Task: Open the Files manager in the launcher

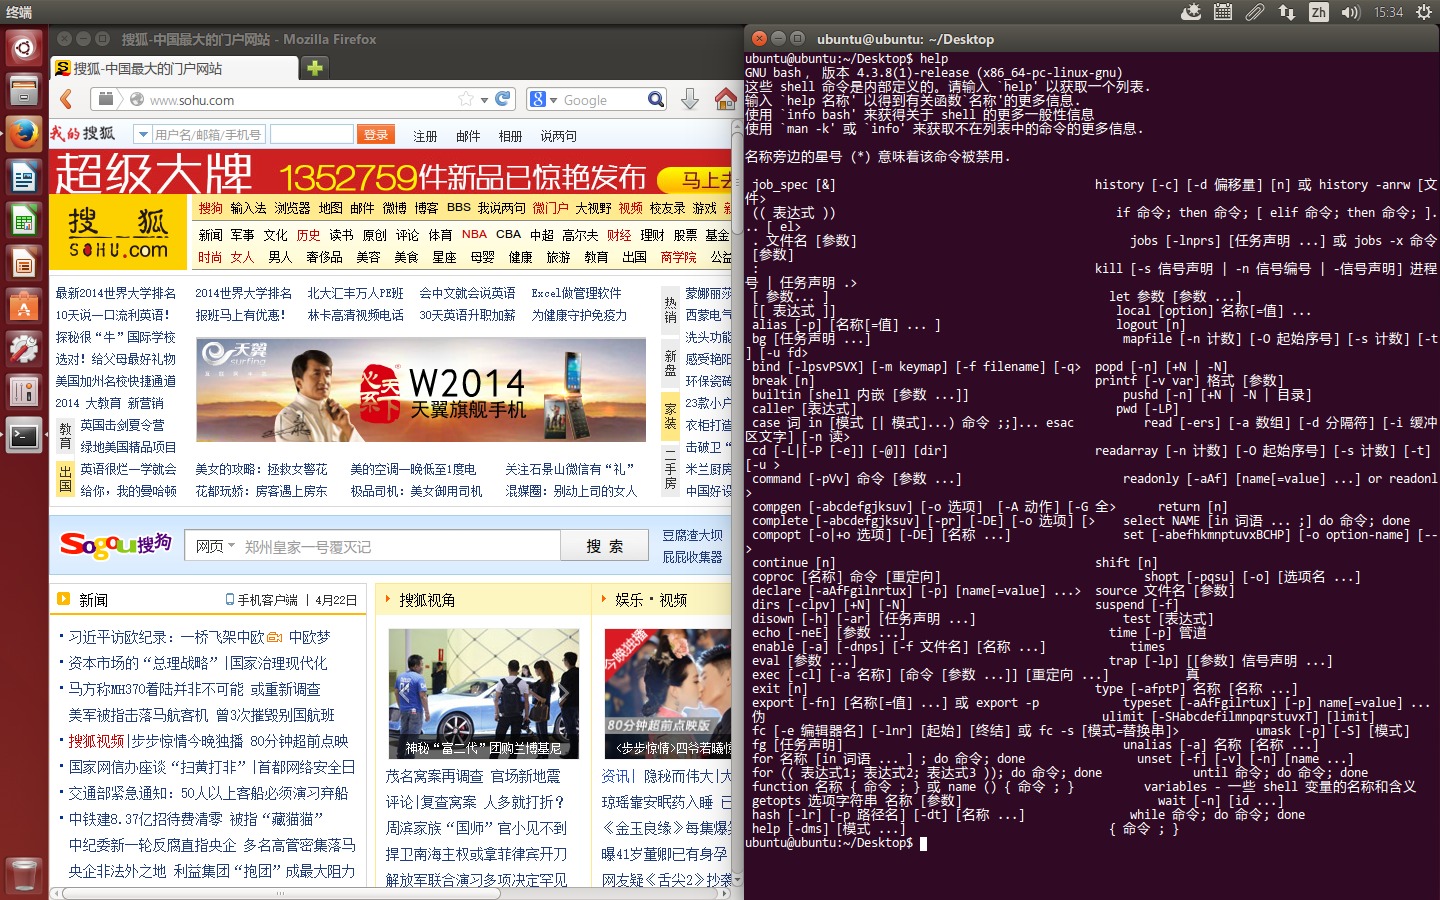Action: pyautogui.click(x=24, y=90)
